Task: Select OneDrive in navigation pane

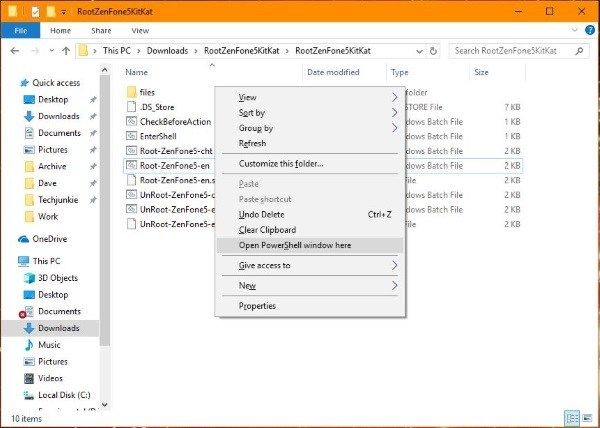Action: pos(49,239)
